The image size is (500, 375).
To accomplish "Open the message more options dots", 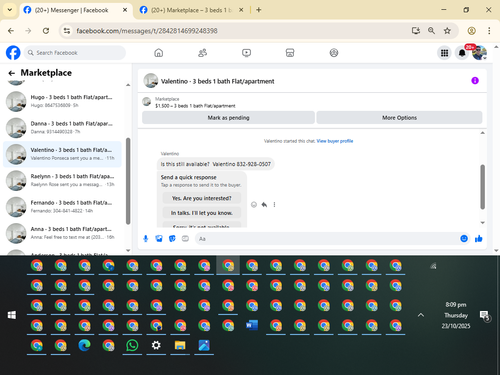I will [274, 204].
